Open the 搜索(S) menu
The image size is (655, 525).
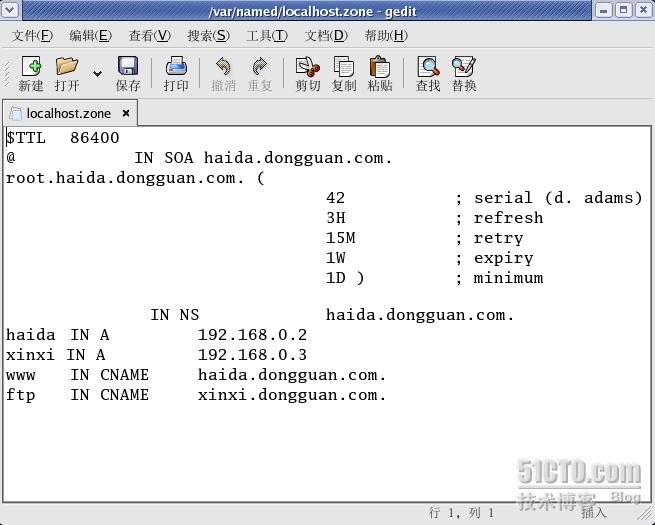(x=208, y=36)
